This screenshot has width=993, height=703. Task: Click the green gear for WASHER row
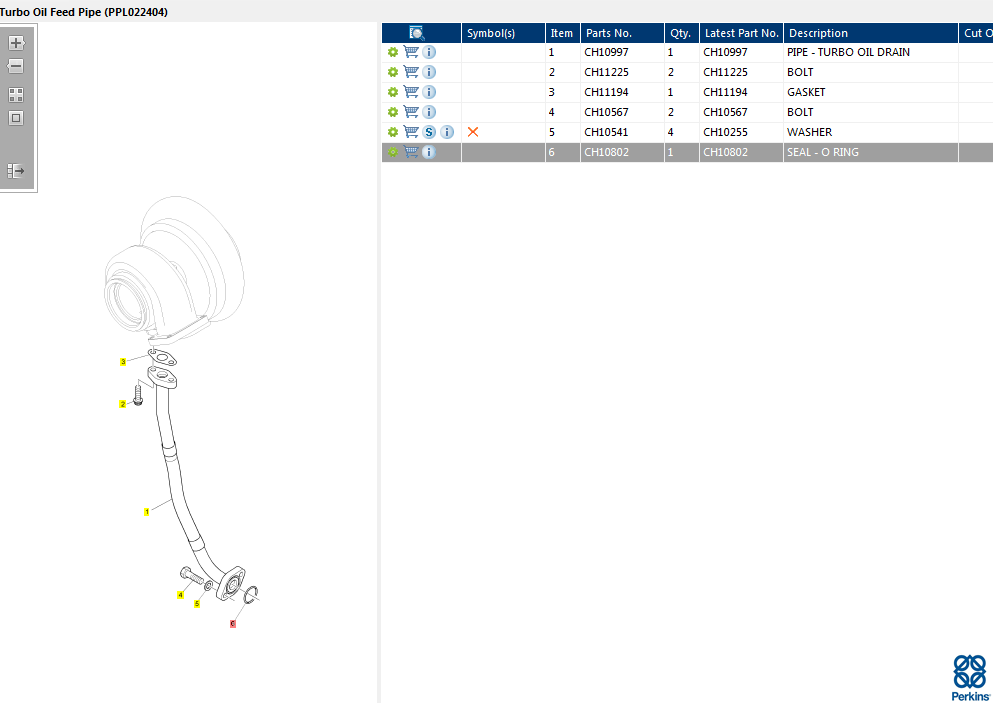393,132
